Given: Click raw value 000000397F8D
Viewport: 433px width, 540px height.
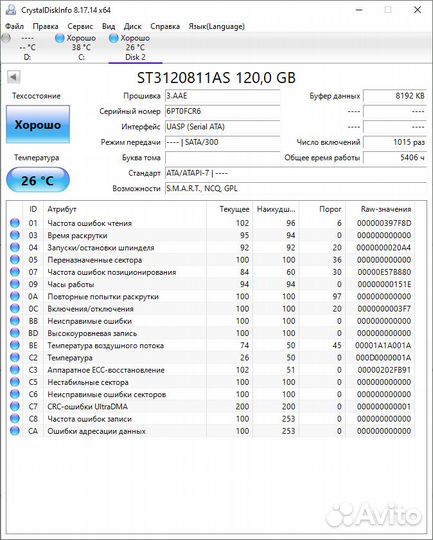Looking at the screenshot, I should coord(384,223).
